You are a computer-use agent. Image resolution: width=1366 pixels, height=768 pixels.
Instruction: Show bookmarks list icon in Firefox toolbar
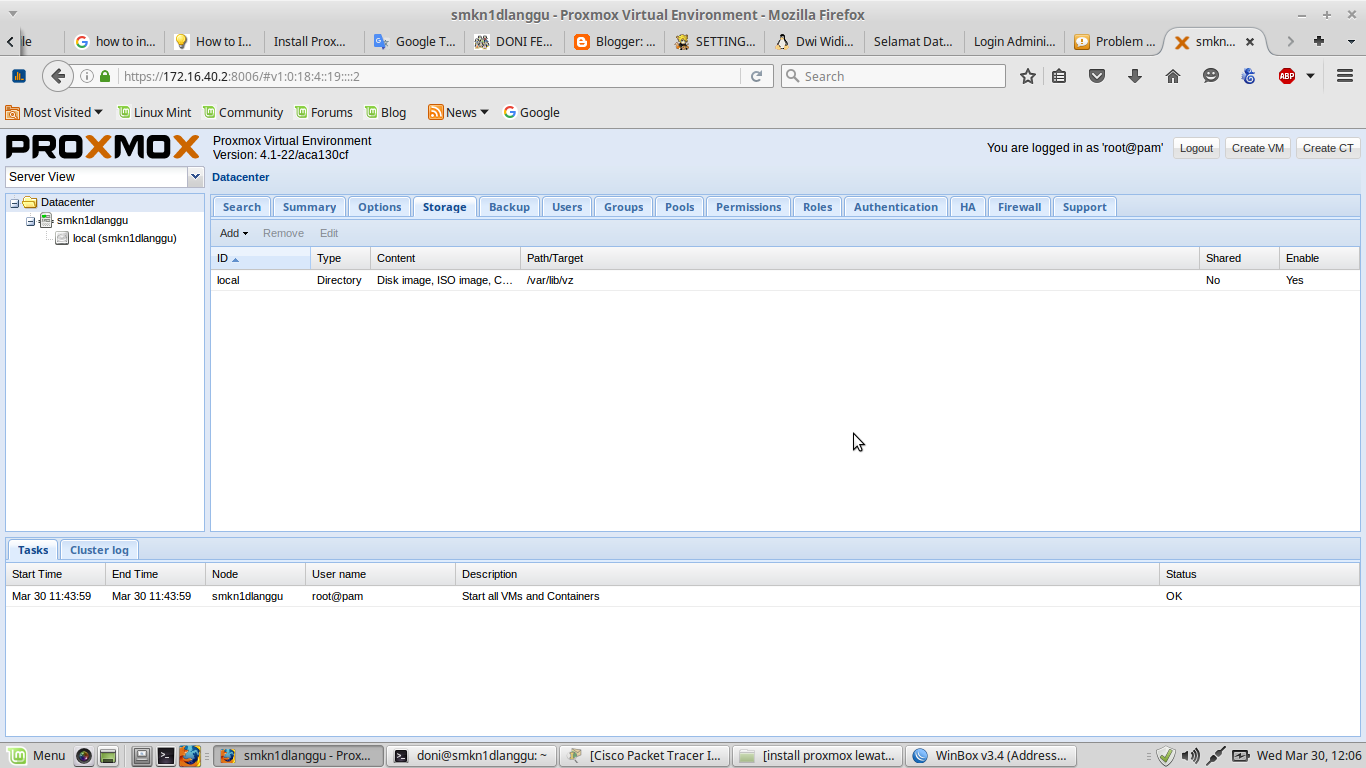pyautogui.click(x=1059, y=76)
